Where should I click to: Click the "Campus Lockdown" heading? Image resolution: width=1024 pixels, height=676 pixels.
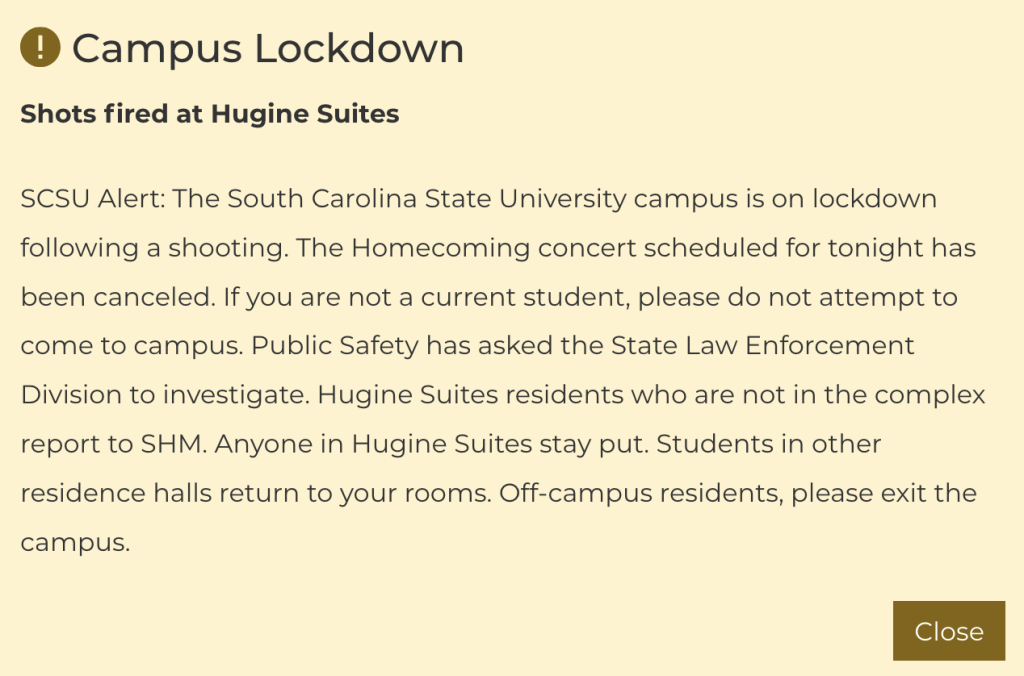tap(267, 48)
